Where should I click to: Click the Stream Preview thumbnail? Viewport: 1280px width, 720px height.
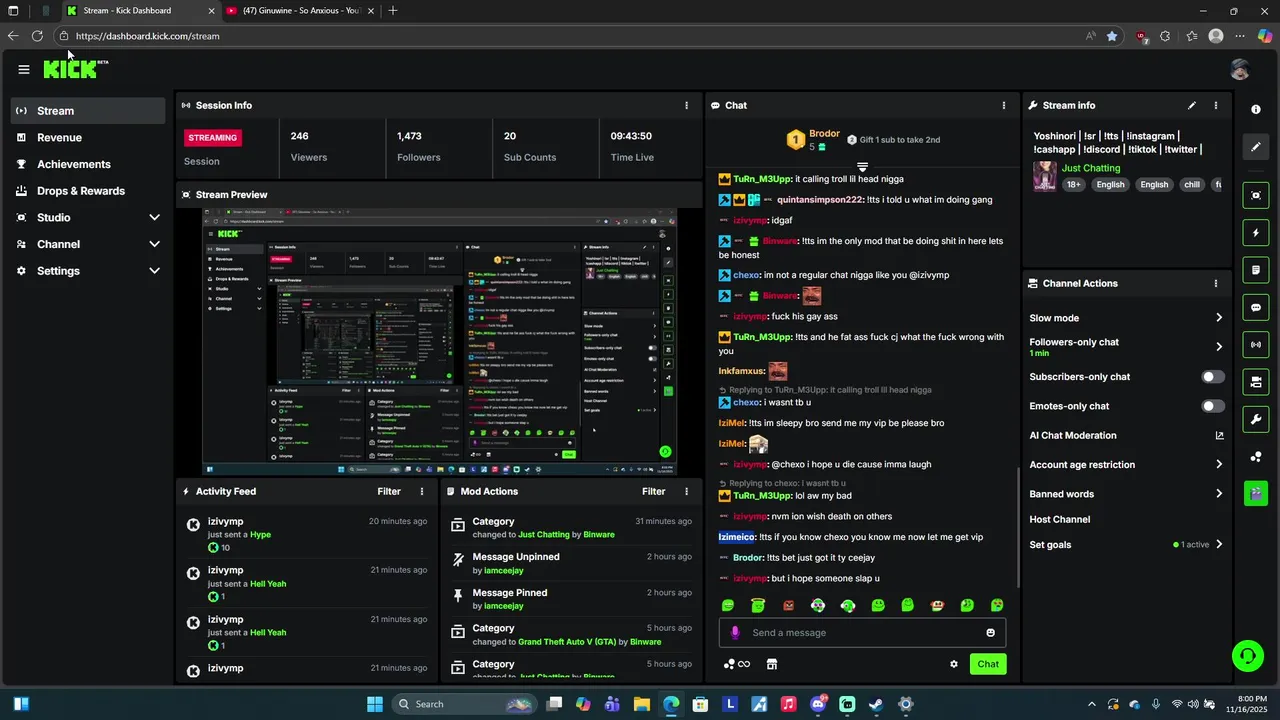point(439,342)
